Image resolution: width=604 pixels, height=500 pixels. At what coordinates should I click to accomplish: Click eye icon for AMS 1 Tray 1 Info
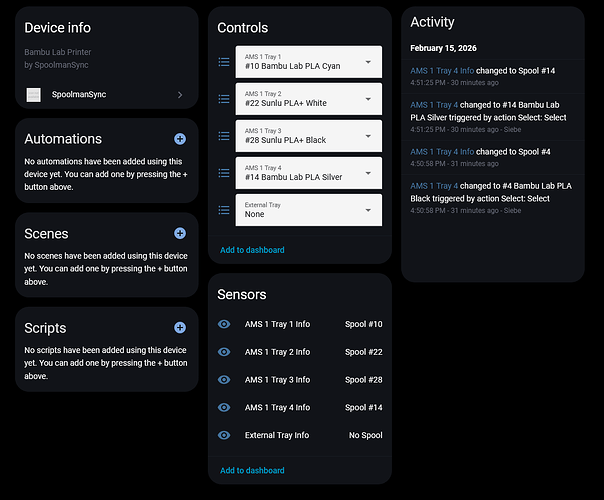pos(224,324)
